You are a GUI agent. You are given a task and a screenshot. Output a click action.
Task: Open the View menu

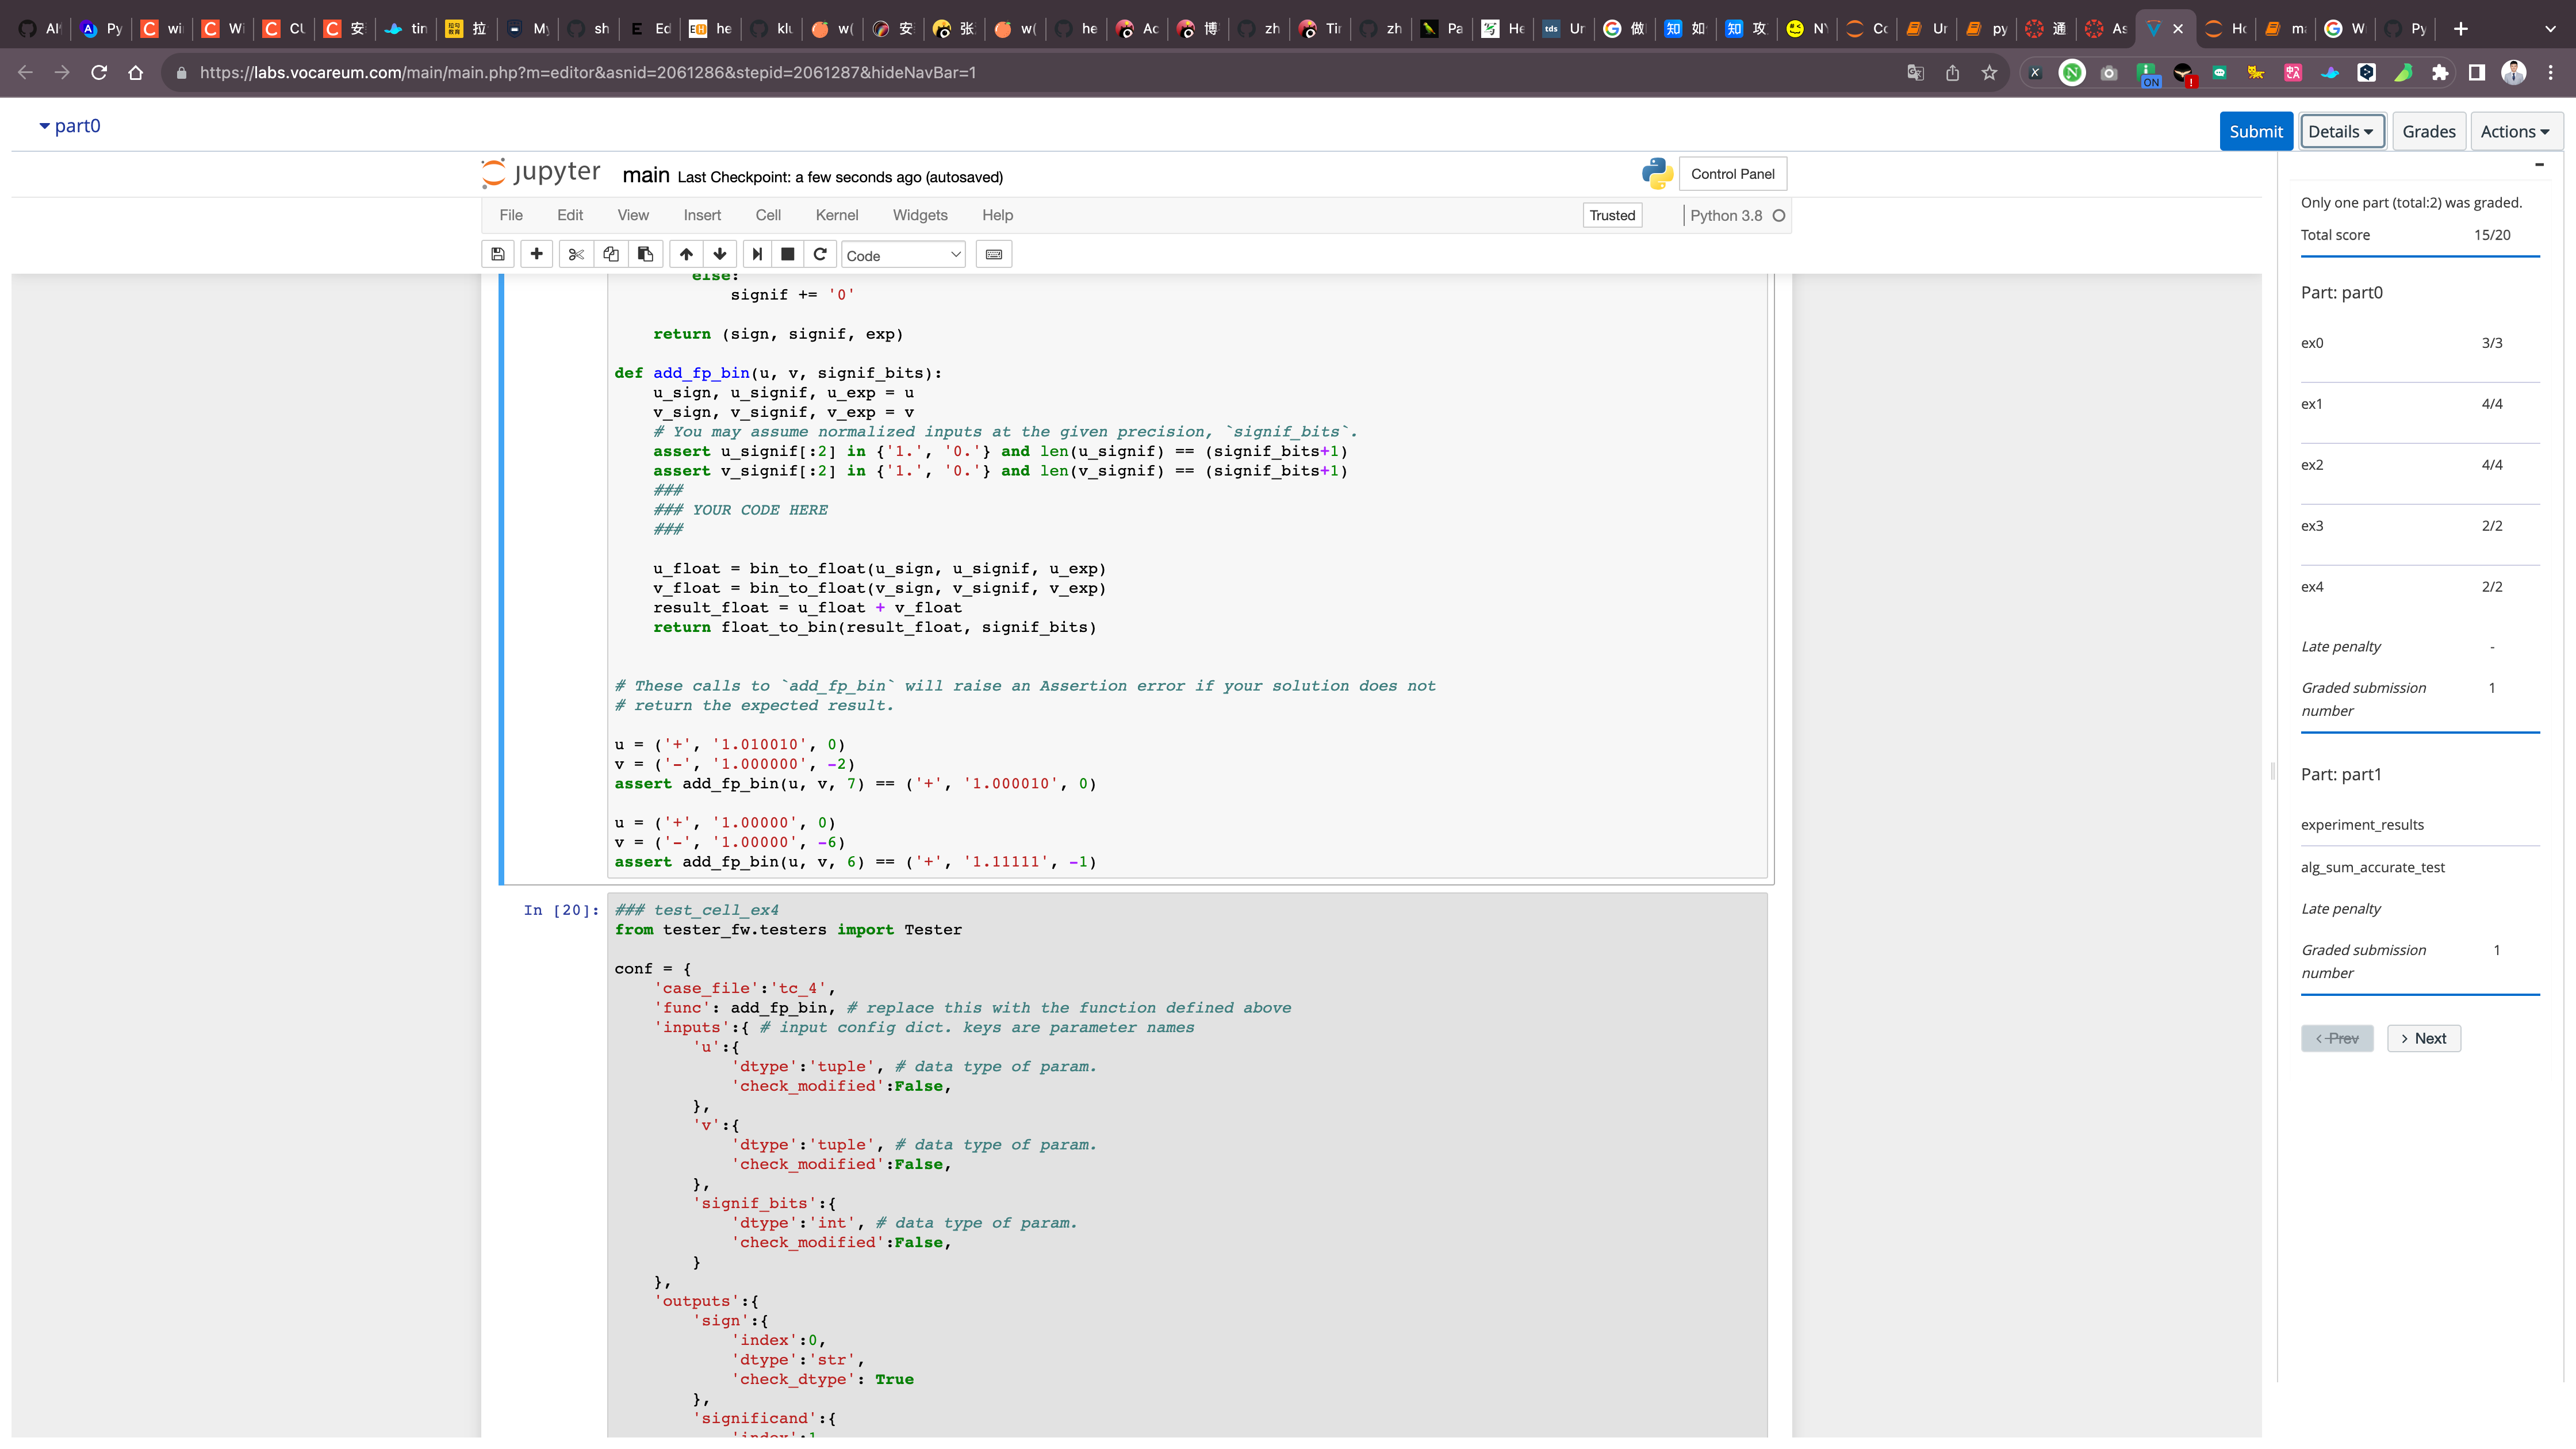[633, 215]
